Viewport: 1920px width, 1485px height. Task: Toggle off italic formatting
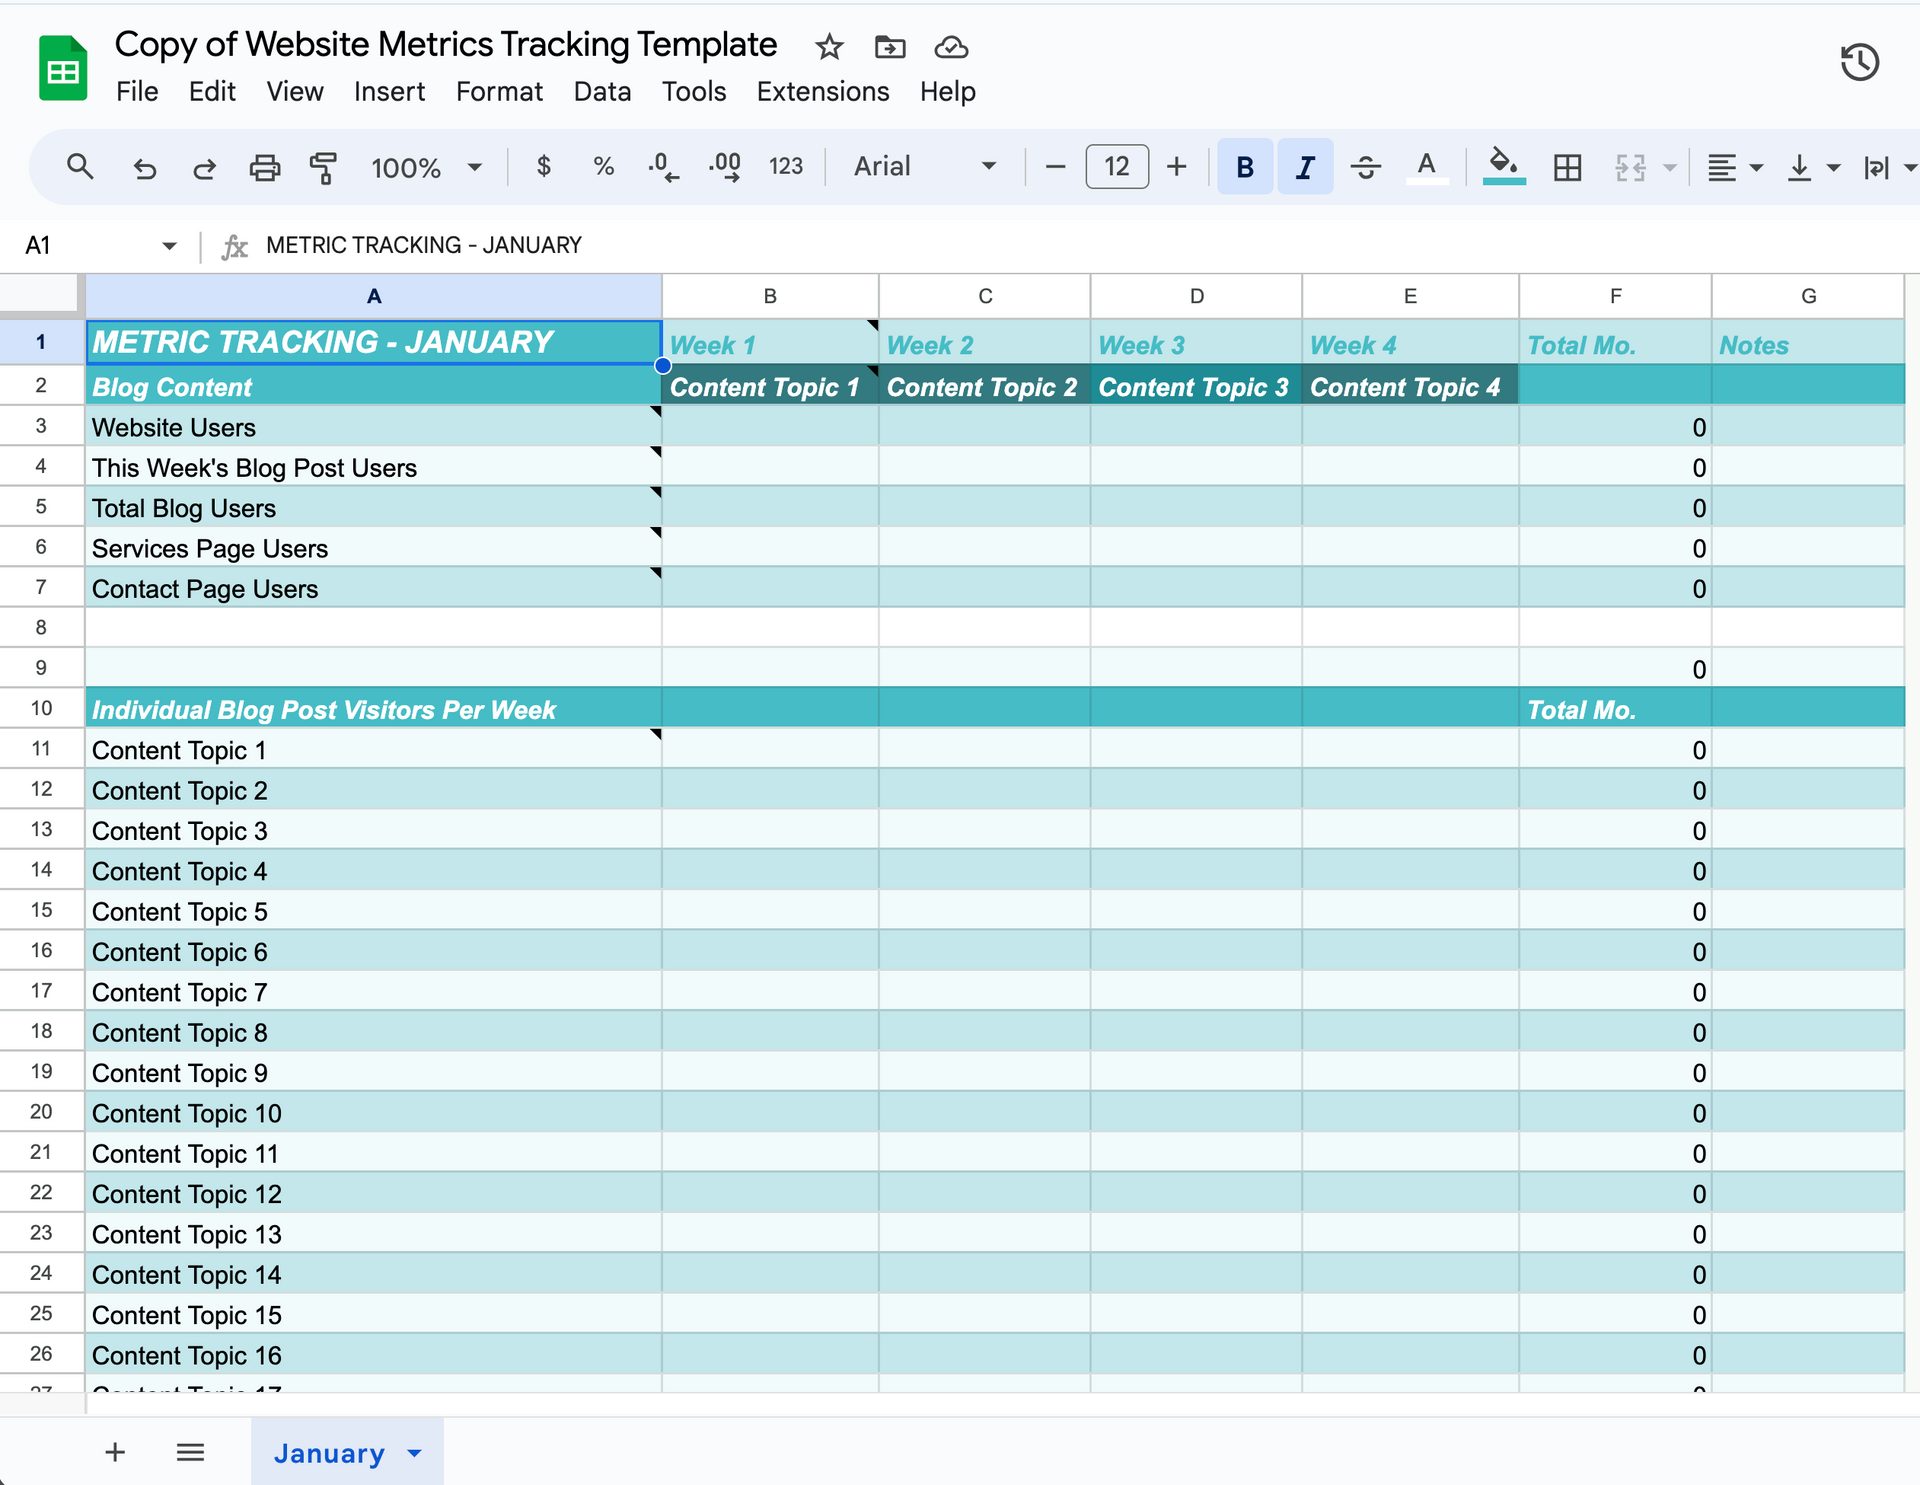point(1304,167)
